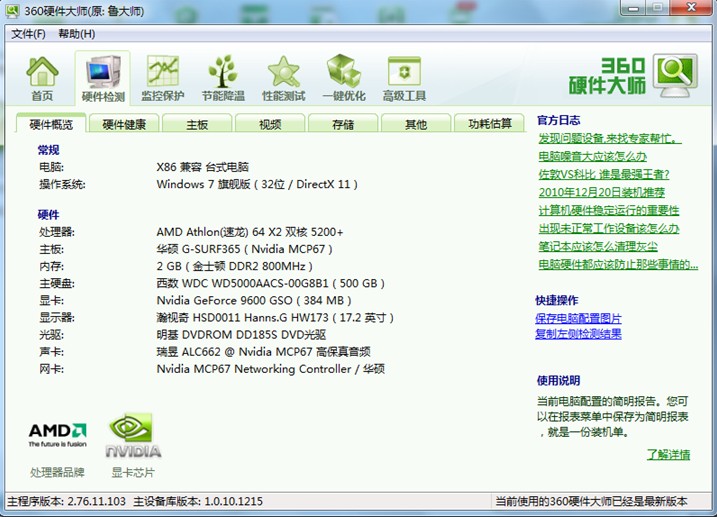Click optical drive value 明基 DVDROM DD185S
717x517 pixels.
coord(241,335)
